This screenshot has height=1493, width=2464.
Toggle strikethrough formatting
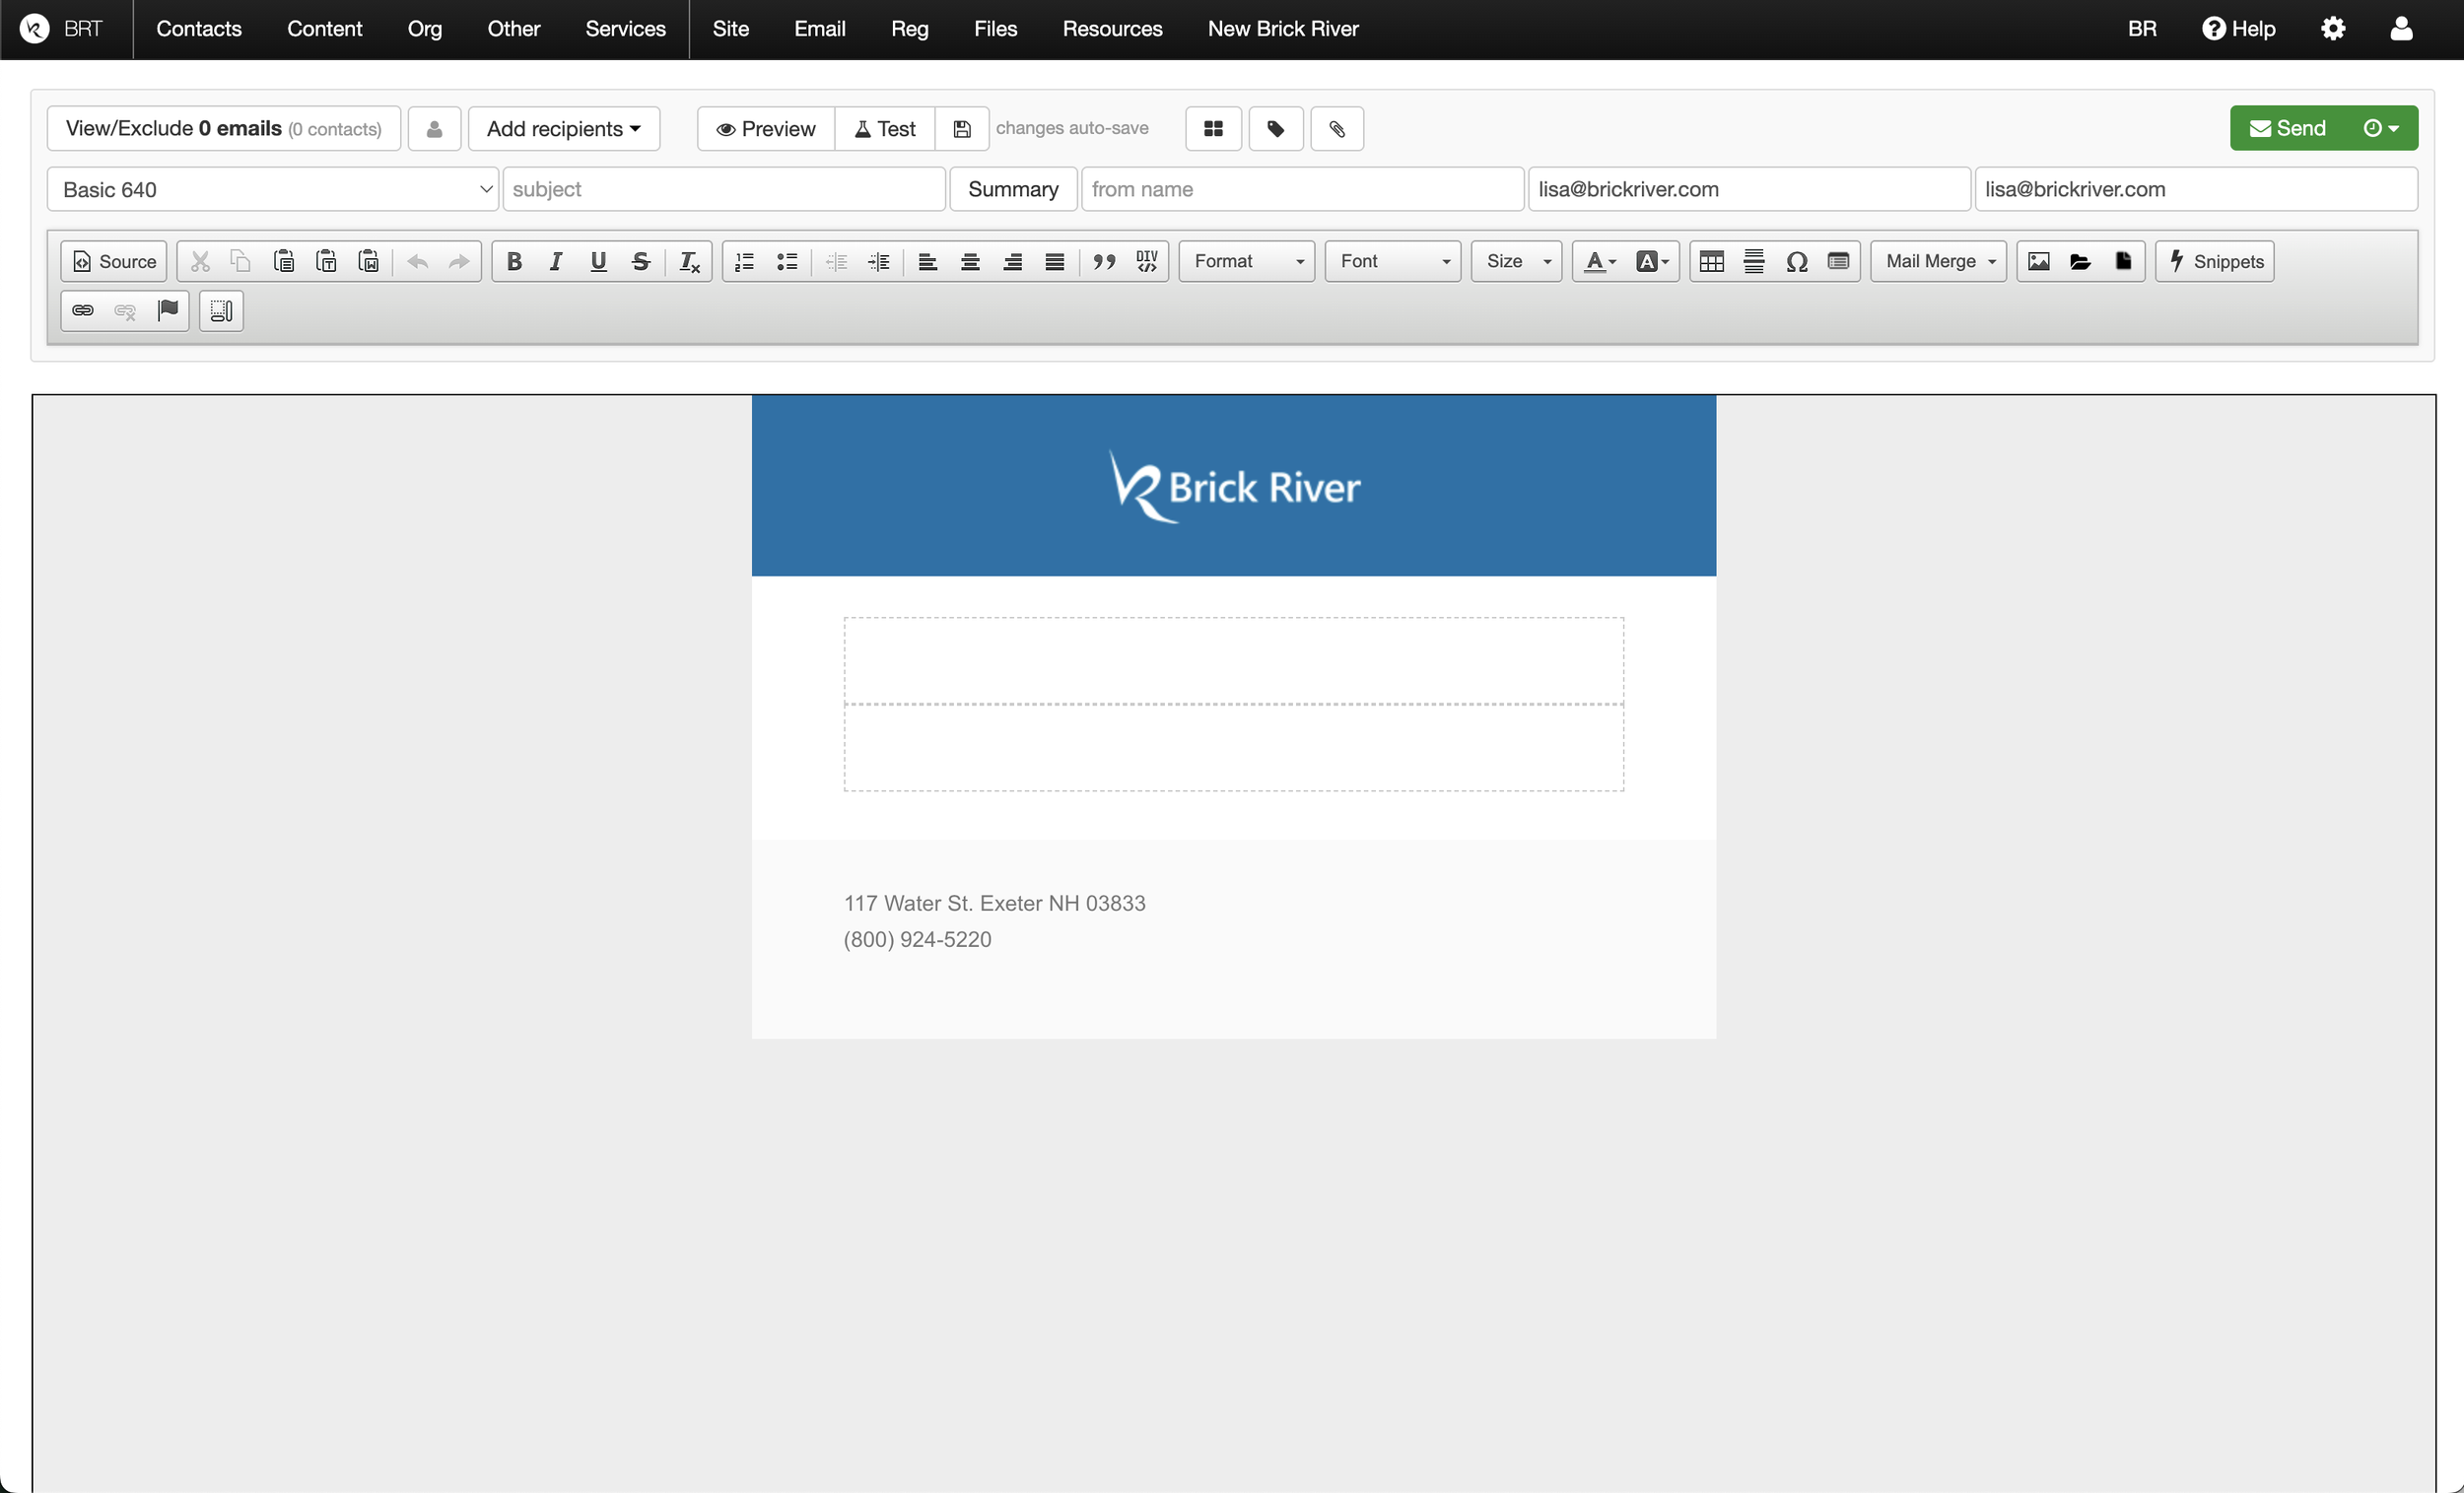click(x=641, y=261)
